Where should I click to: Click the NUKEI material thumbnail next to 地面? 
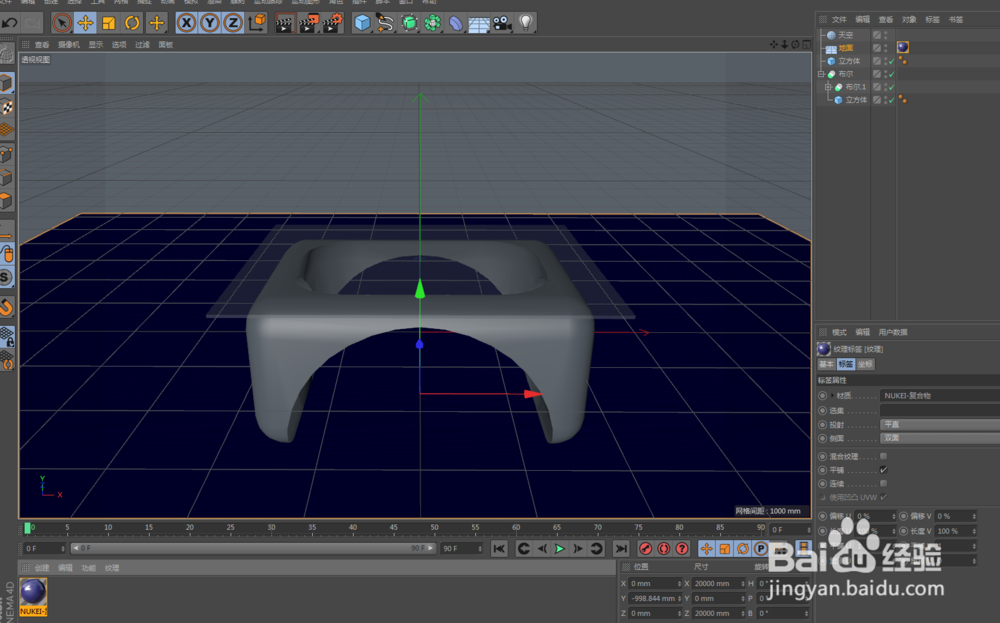(x=903, y=48)
